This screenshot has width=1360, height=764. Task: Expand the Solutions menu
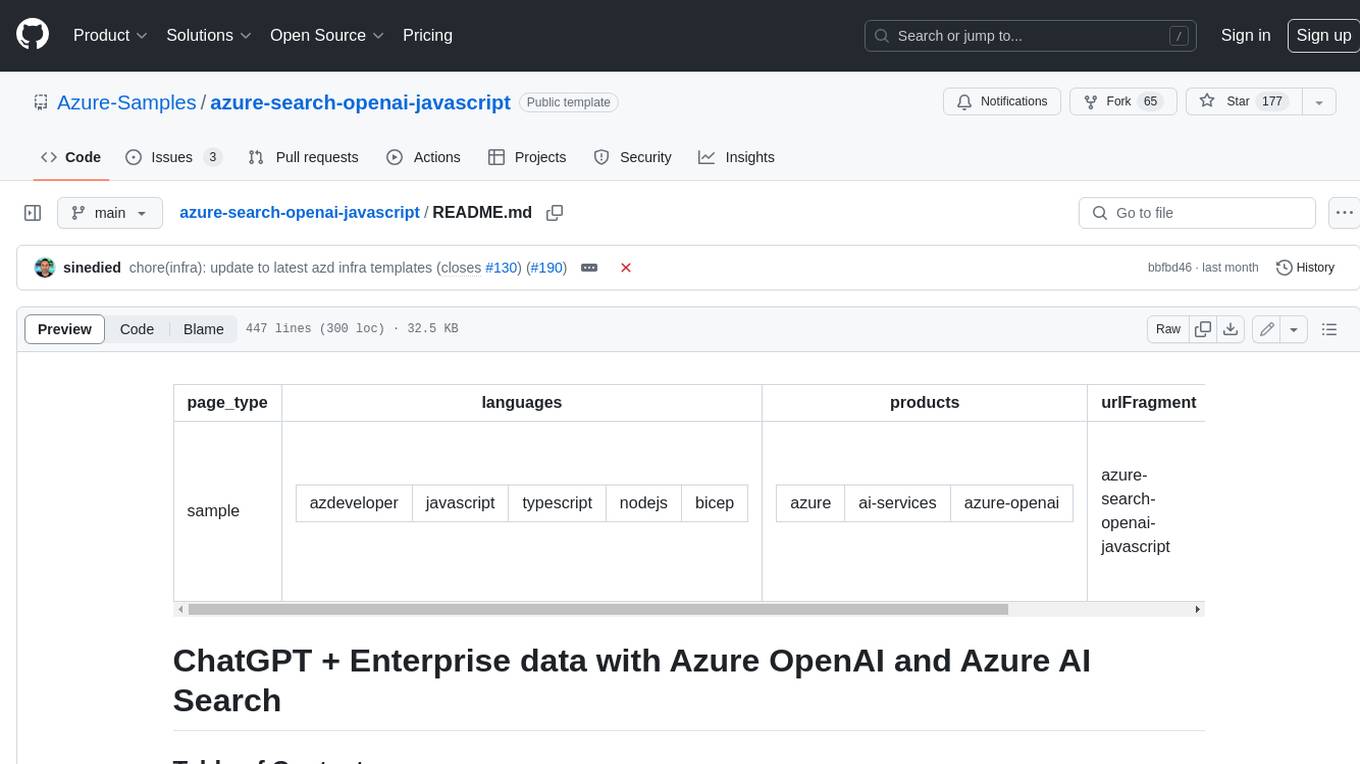click(209, 35)
